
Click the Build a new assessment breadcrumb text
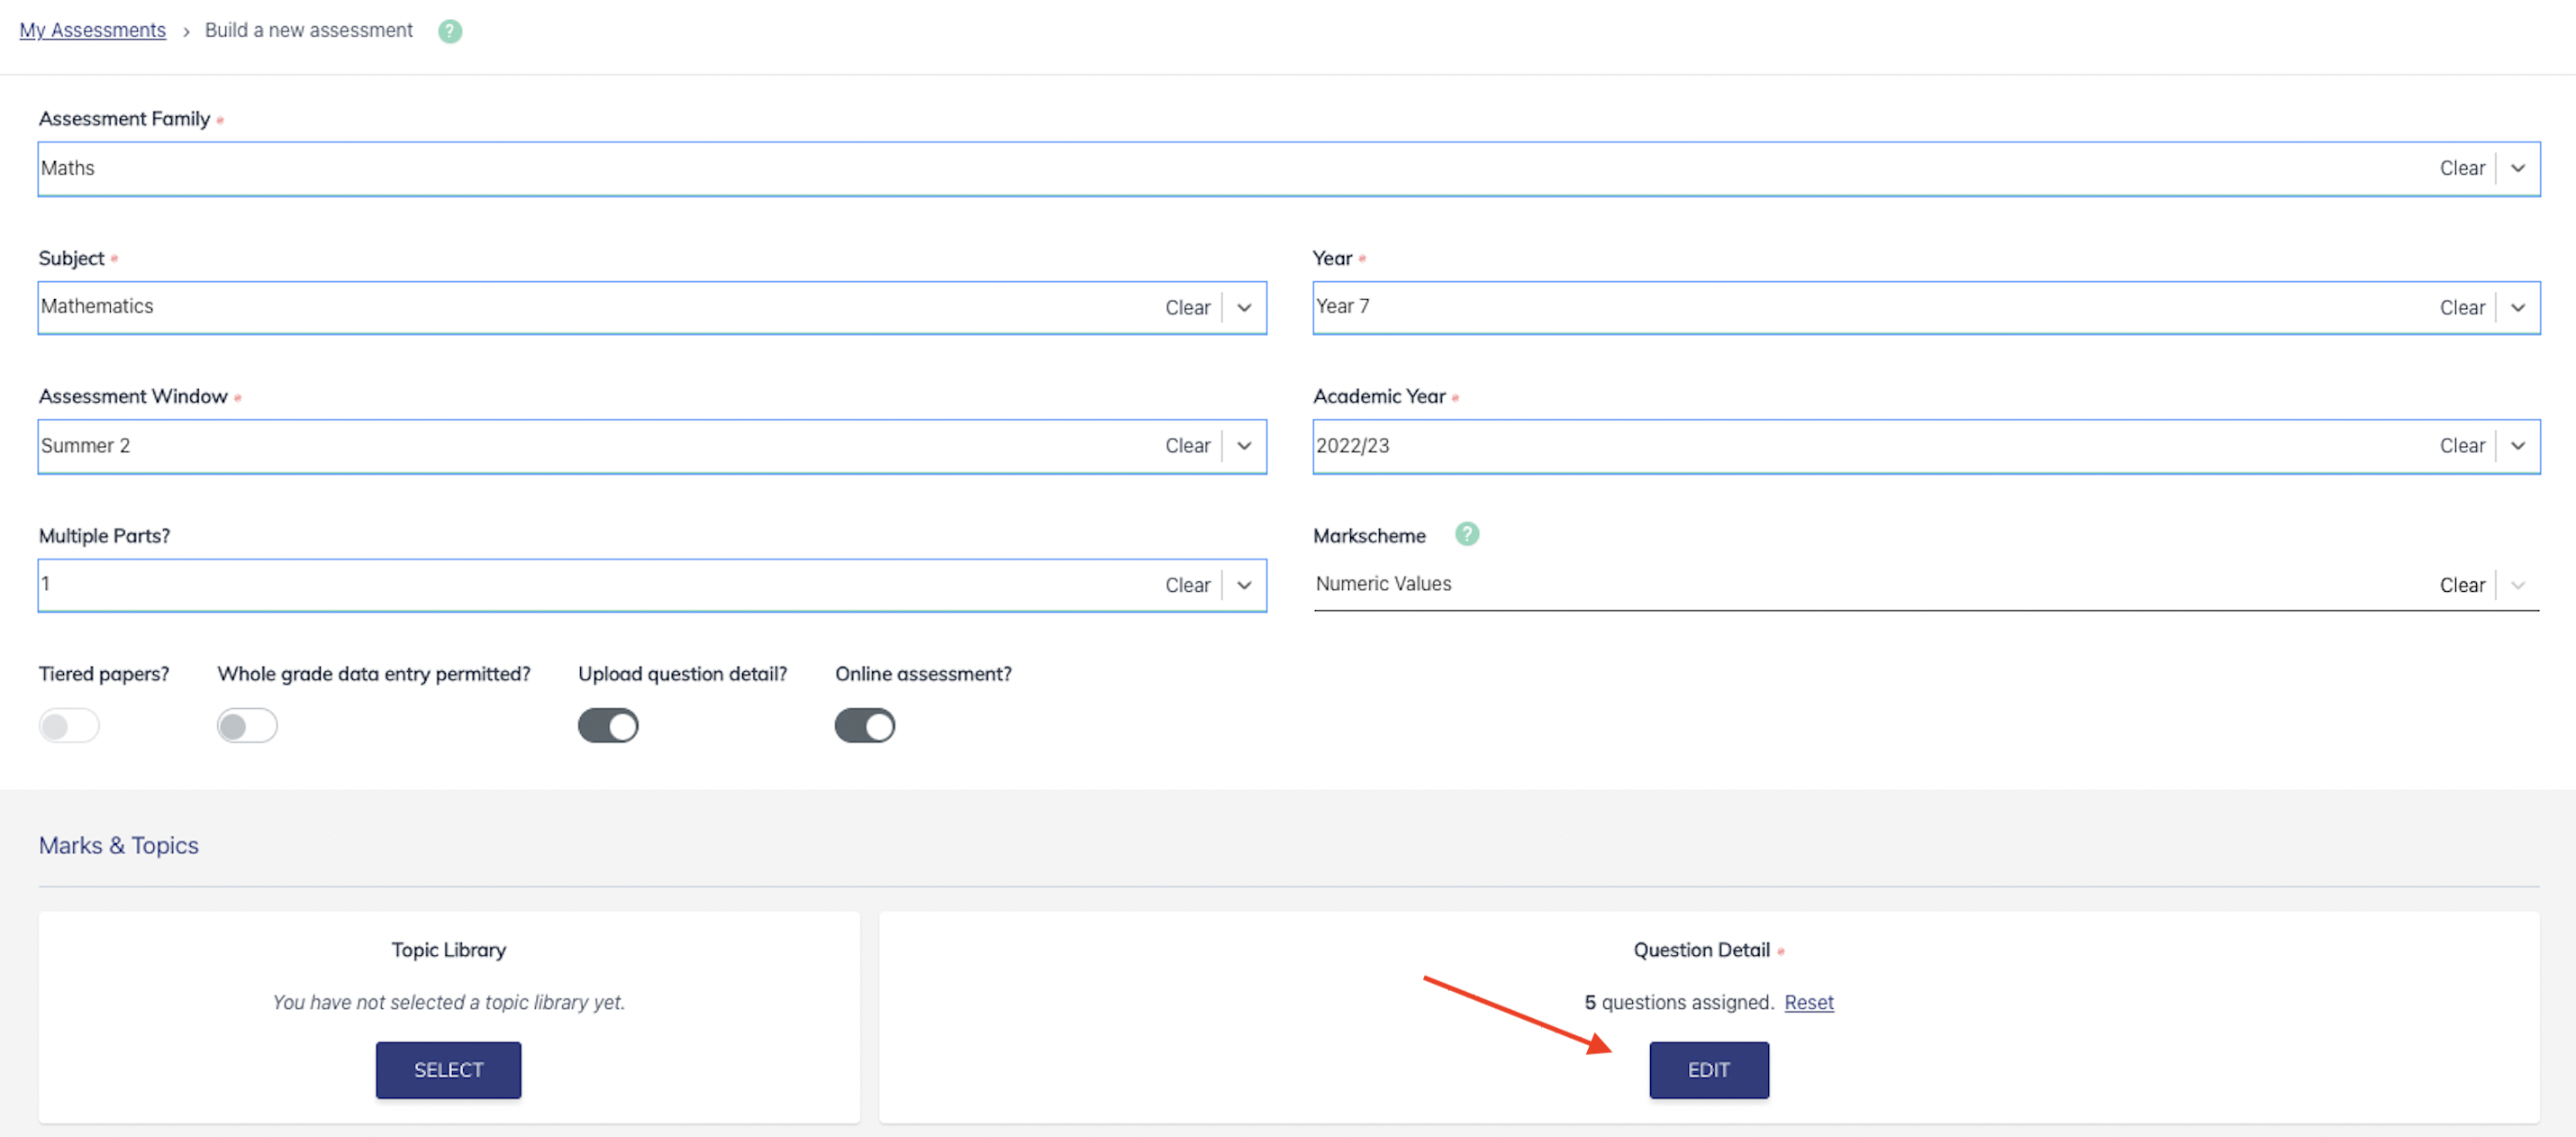click(308, 30)
